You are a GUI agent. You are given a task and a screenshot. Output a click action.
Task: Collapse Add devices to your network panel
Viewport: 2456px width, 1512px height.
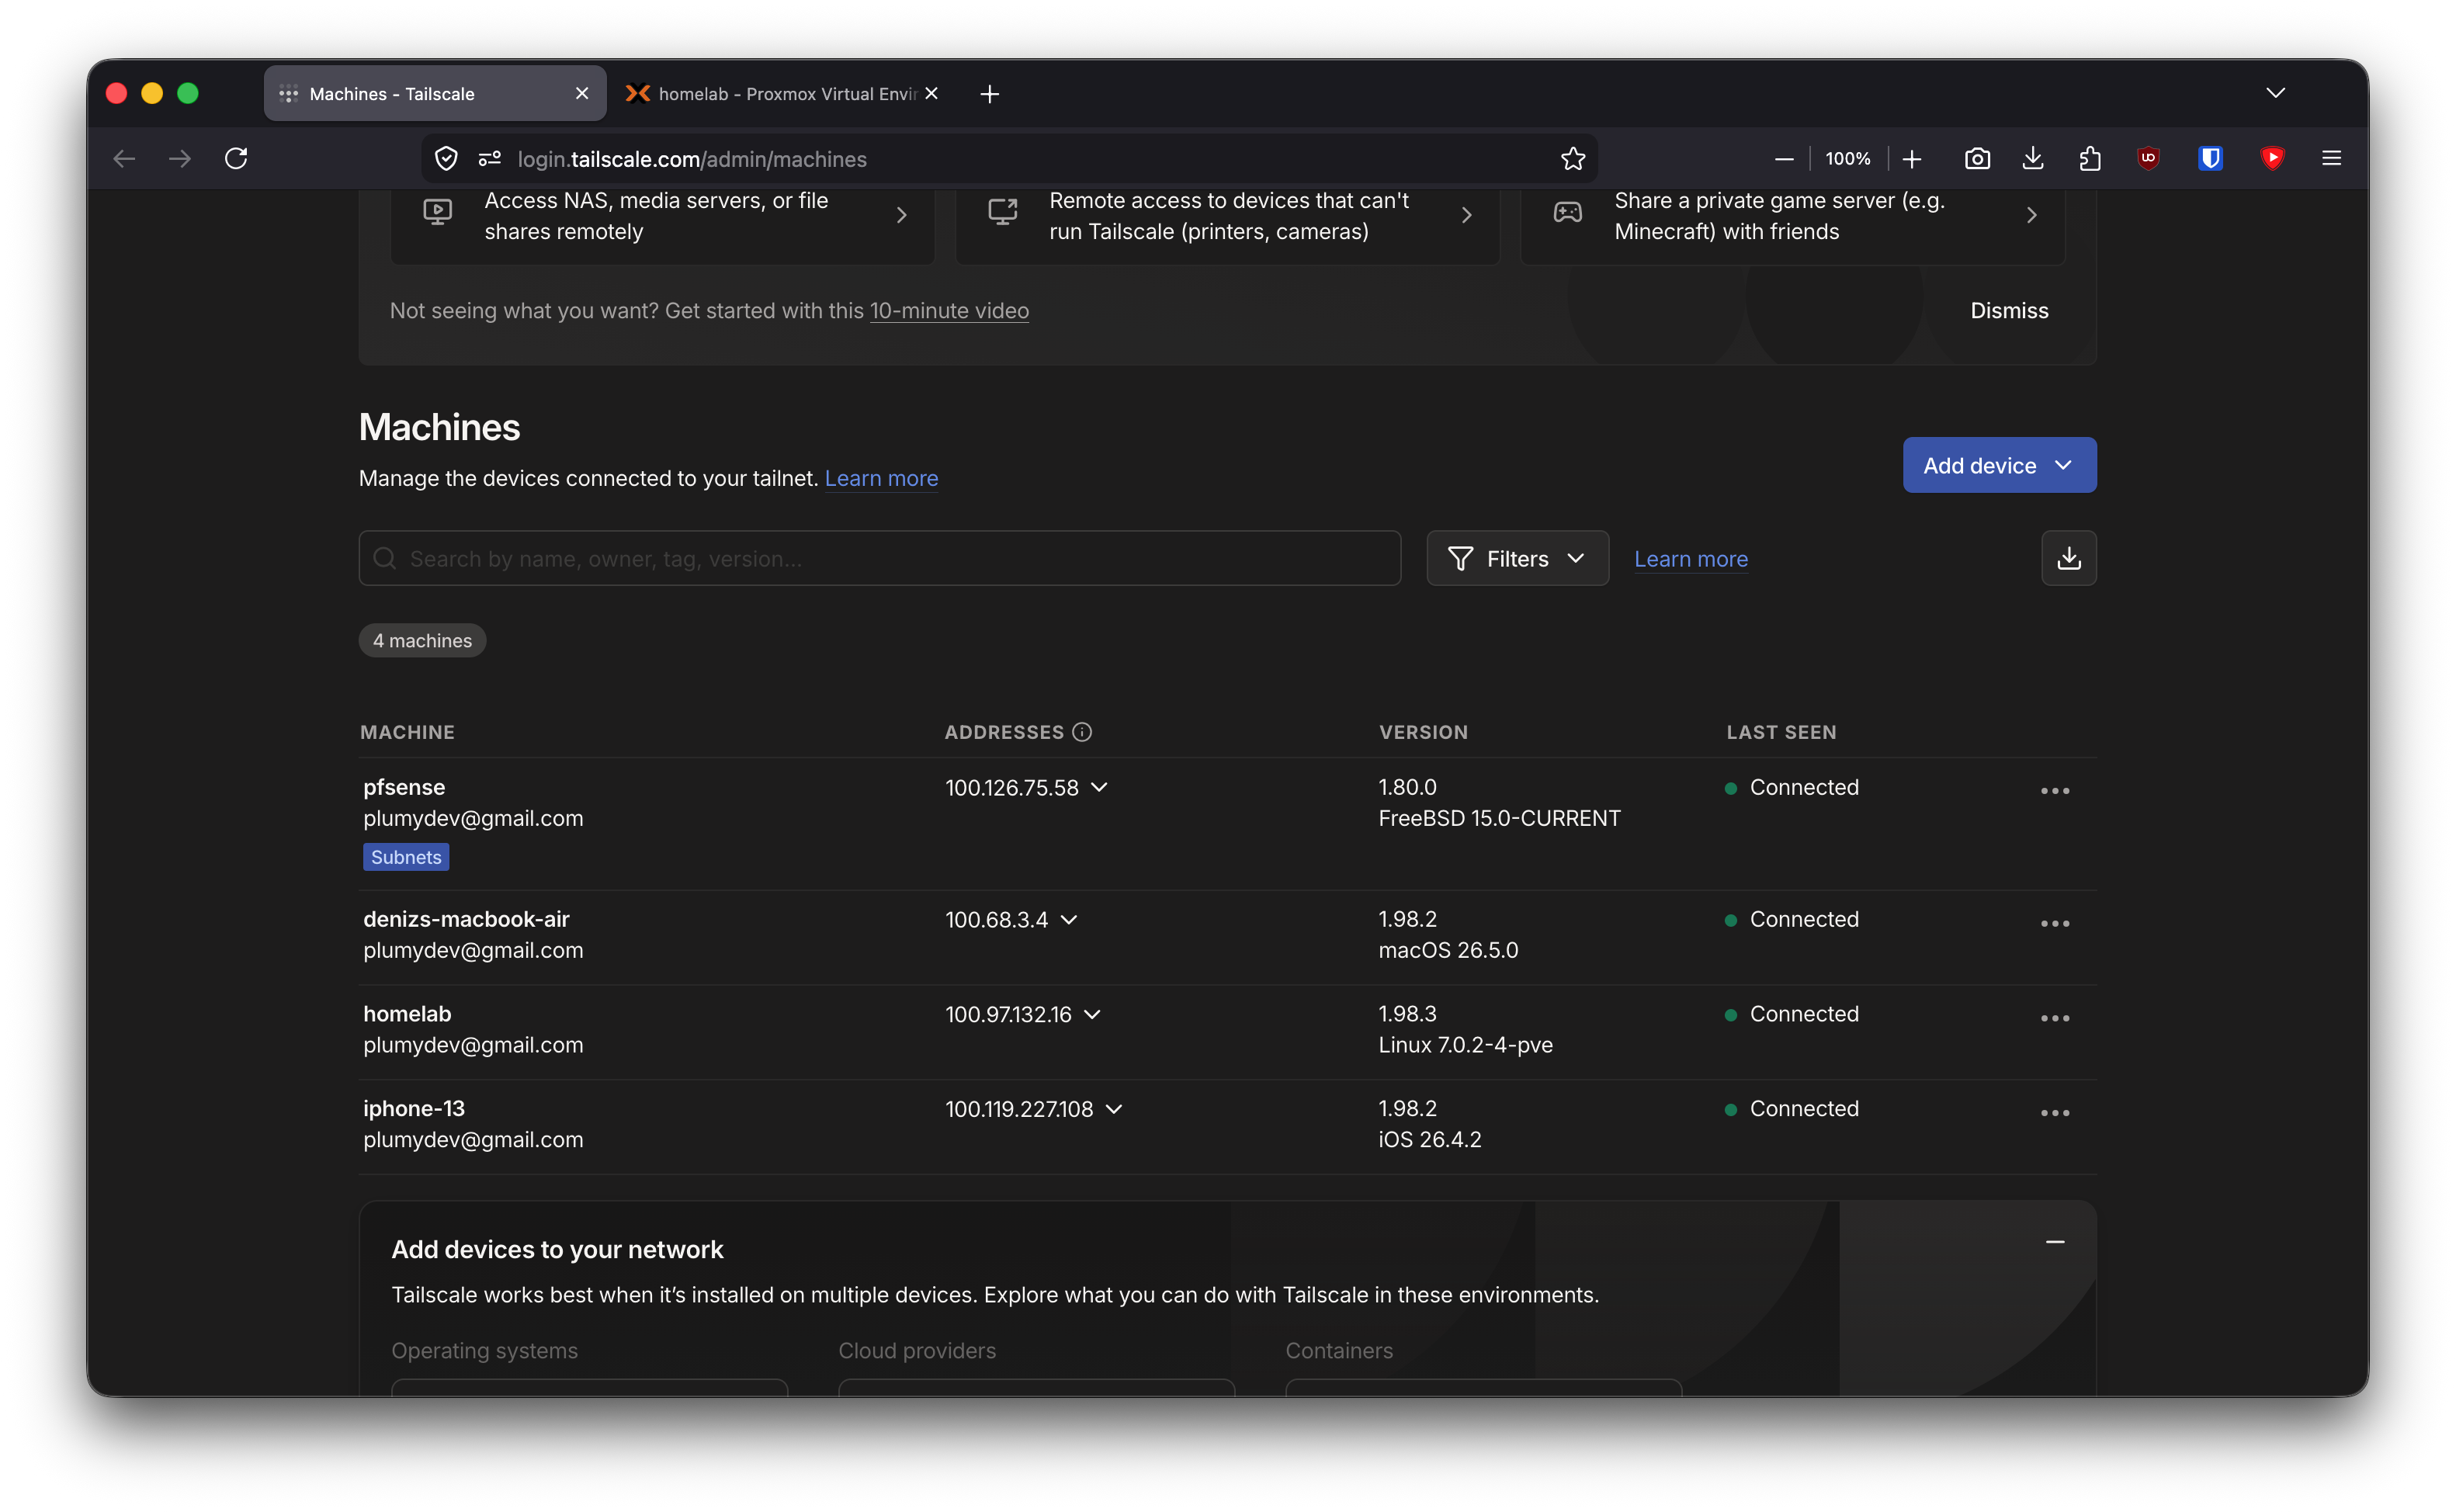point(2054,1242)
